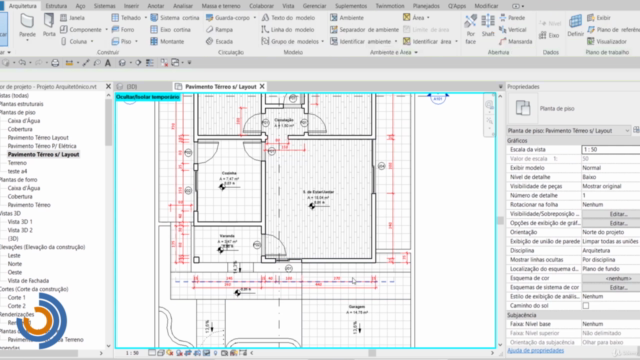640x360 pixels.
Task: Choose the Componente tool
Action: click(81, 30)
